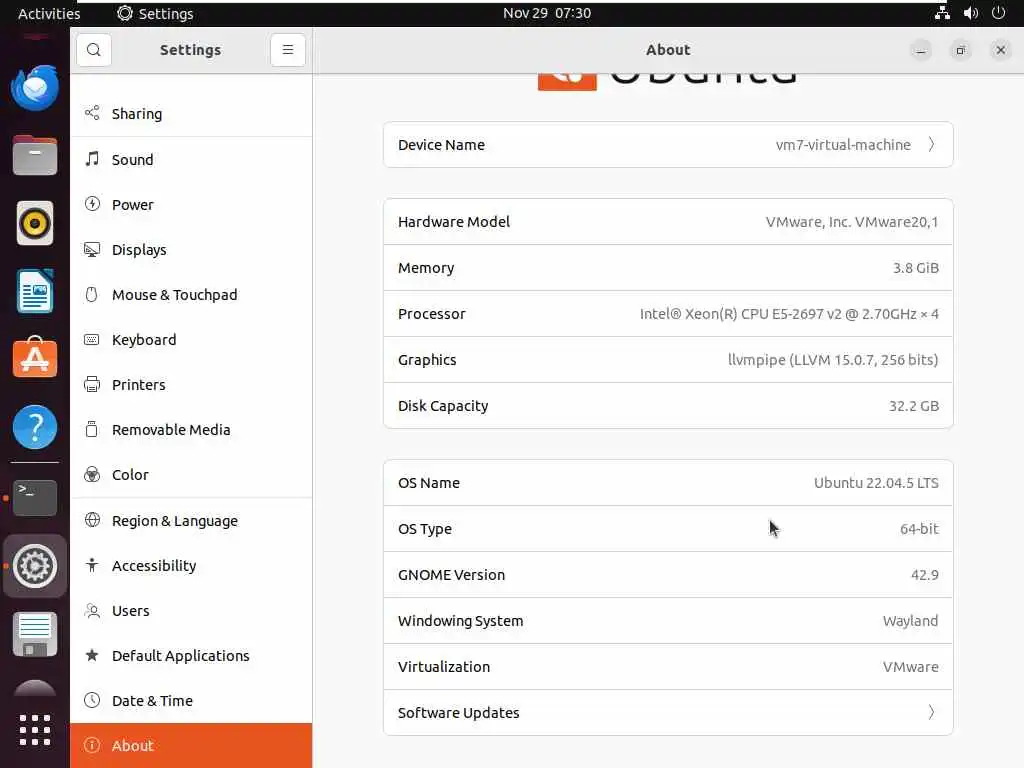1024x768 pixels.
Task: Open LibreOffice Writer from the dock
Action: pos(35,291)
